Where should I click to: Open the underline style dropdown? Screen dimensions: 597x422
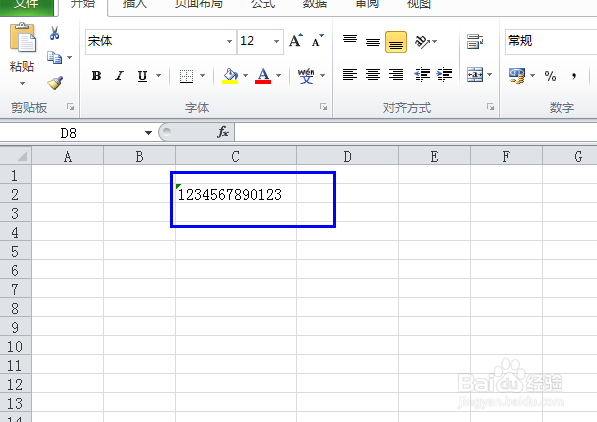(x=158, y=75)
